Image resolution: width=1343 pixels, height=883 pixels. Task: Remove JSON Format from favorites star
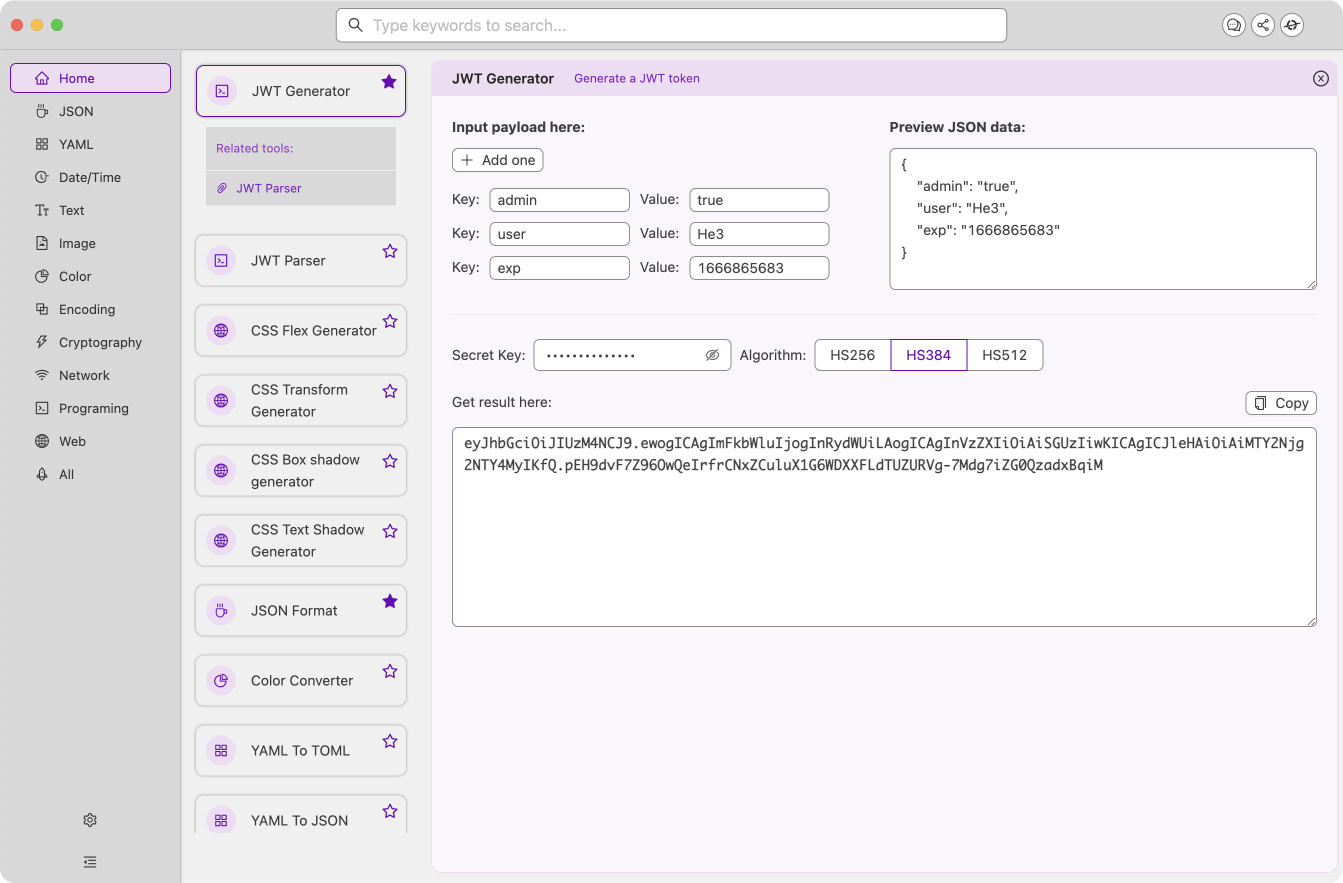point(390,601)
